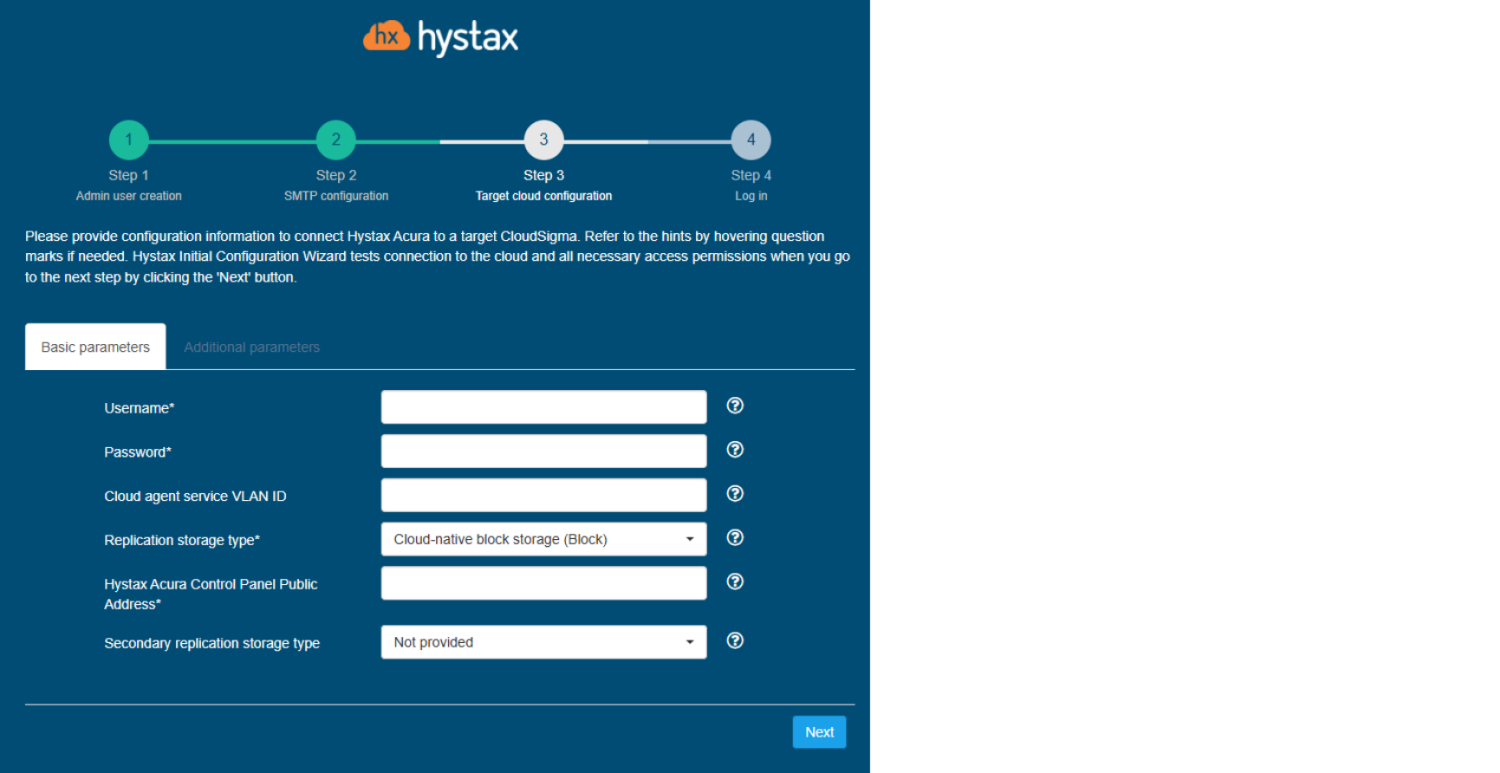Click the 'Admin user creation' step label

pos(129,196)
